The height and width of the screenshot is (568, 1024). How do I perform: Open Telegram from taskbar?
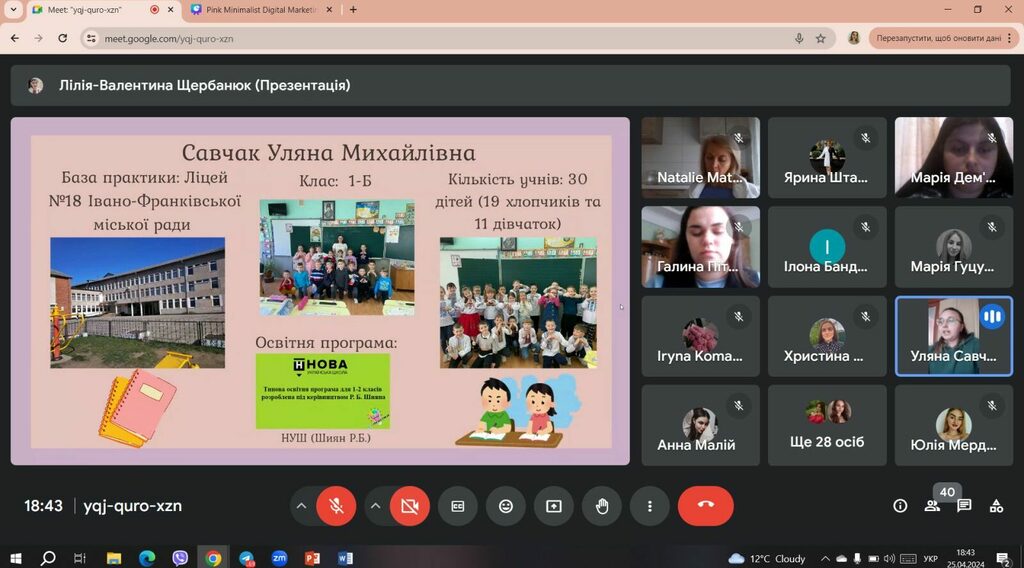[x=246, y=558]
